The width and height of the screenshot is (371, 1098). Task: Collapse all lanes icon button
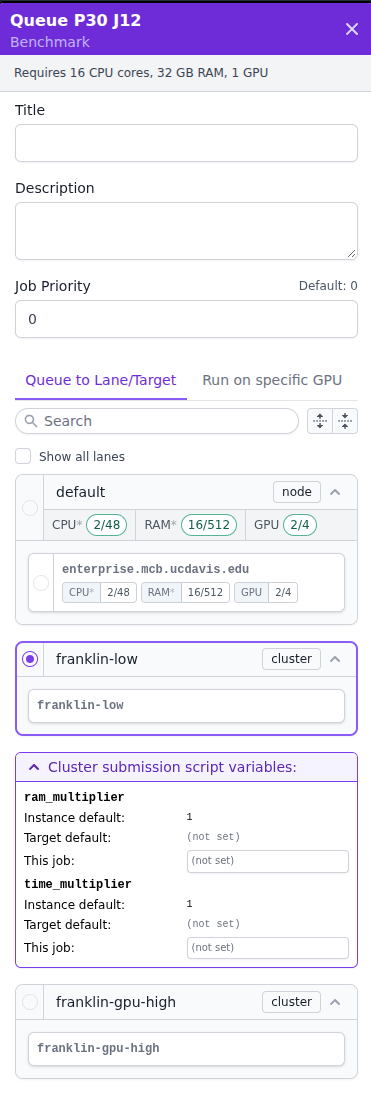click(345, 421)
